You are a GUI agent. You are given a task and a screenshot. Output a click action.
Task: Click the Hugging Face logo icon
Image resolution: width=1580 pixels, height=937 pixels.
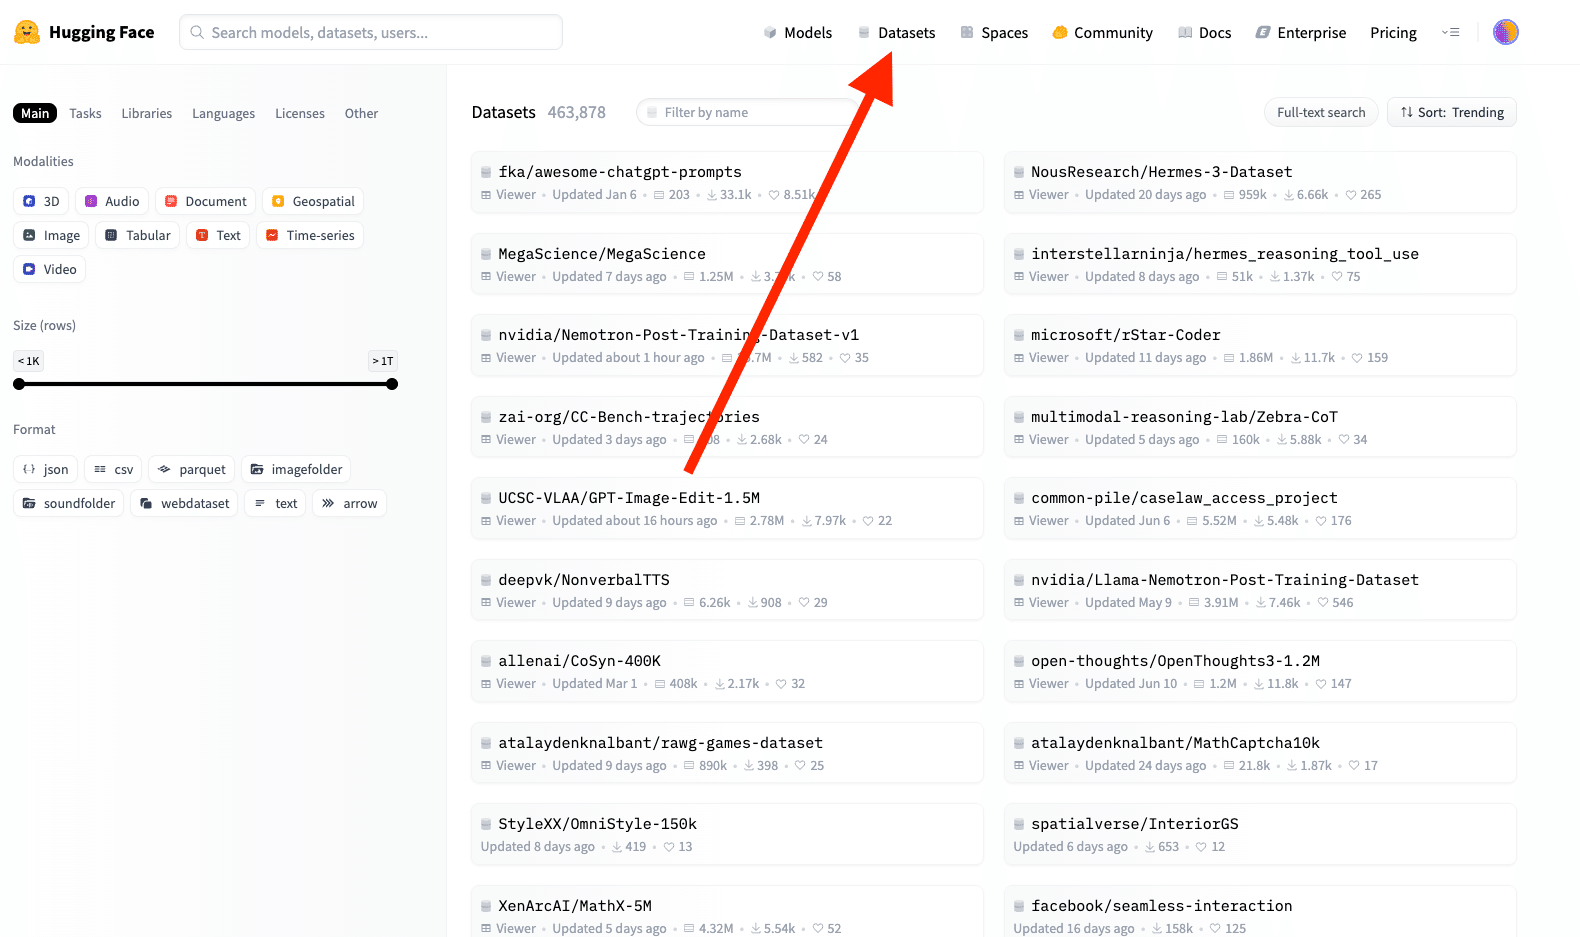point(27,32)
